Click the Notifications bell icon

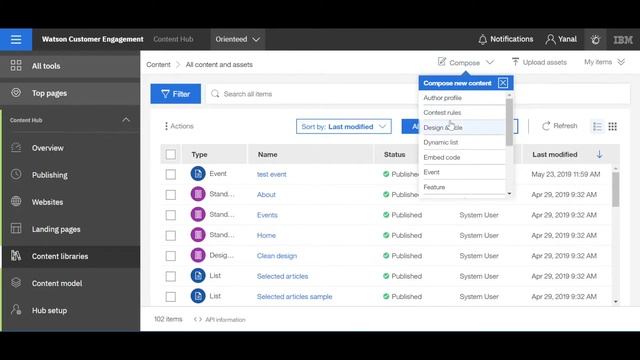tap(482, 39)
